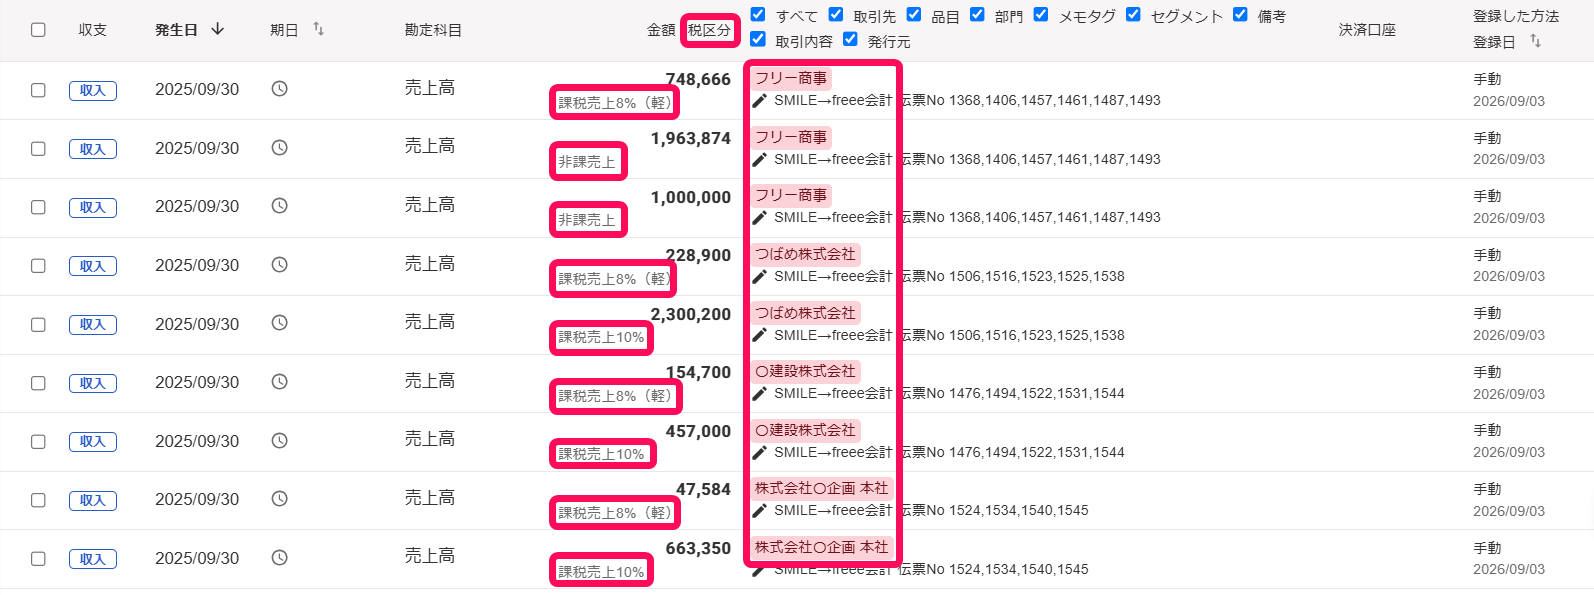Screen dimensions: 1594x595
Task: Click the 決済口座 column header
Action: [1367, 30]
